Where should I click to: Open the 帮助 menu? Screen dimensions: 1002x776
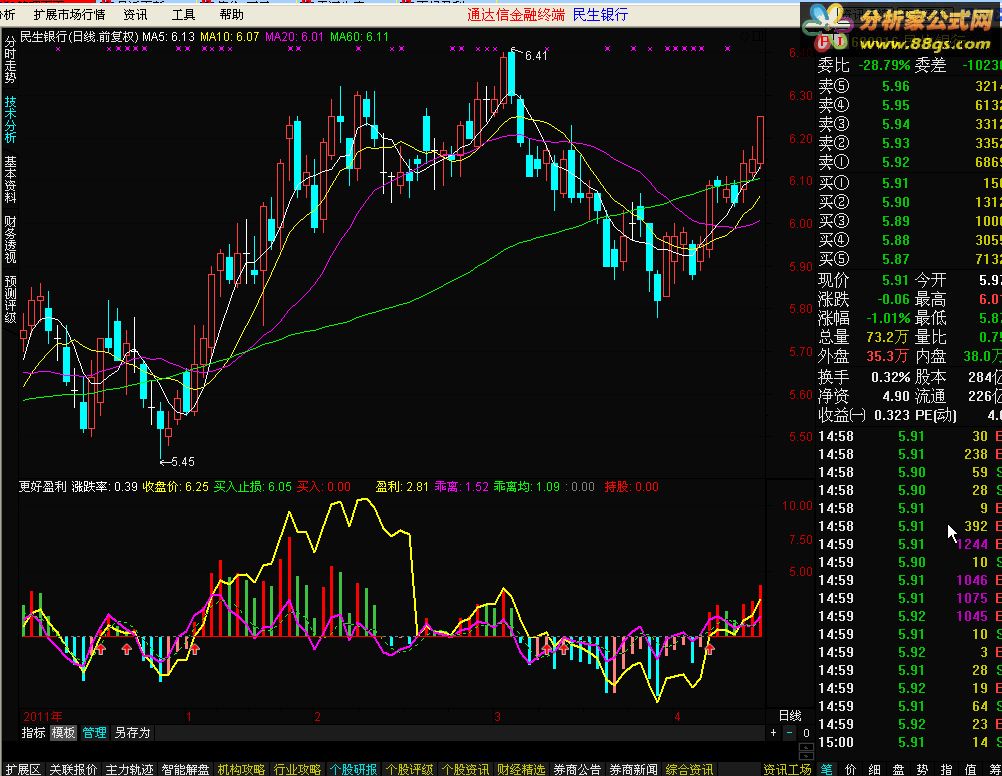[x=231, y=14]
